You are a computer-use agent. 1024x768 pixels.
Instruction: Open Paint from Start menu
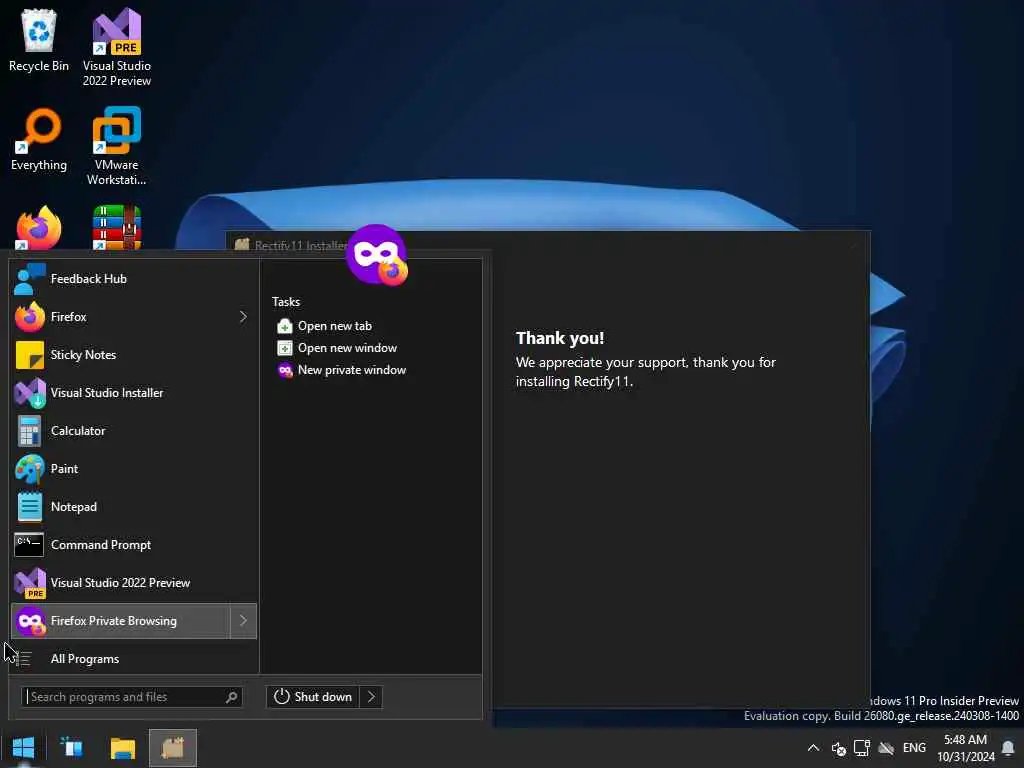(134, 469)
